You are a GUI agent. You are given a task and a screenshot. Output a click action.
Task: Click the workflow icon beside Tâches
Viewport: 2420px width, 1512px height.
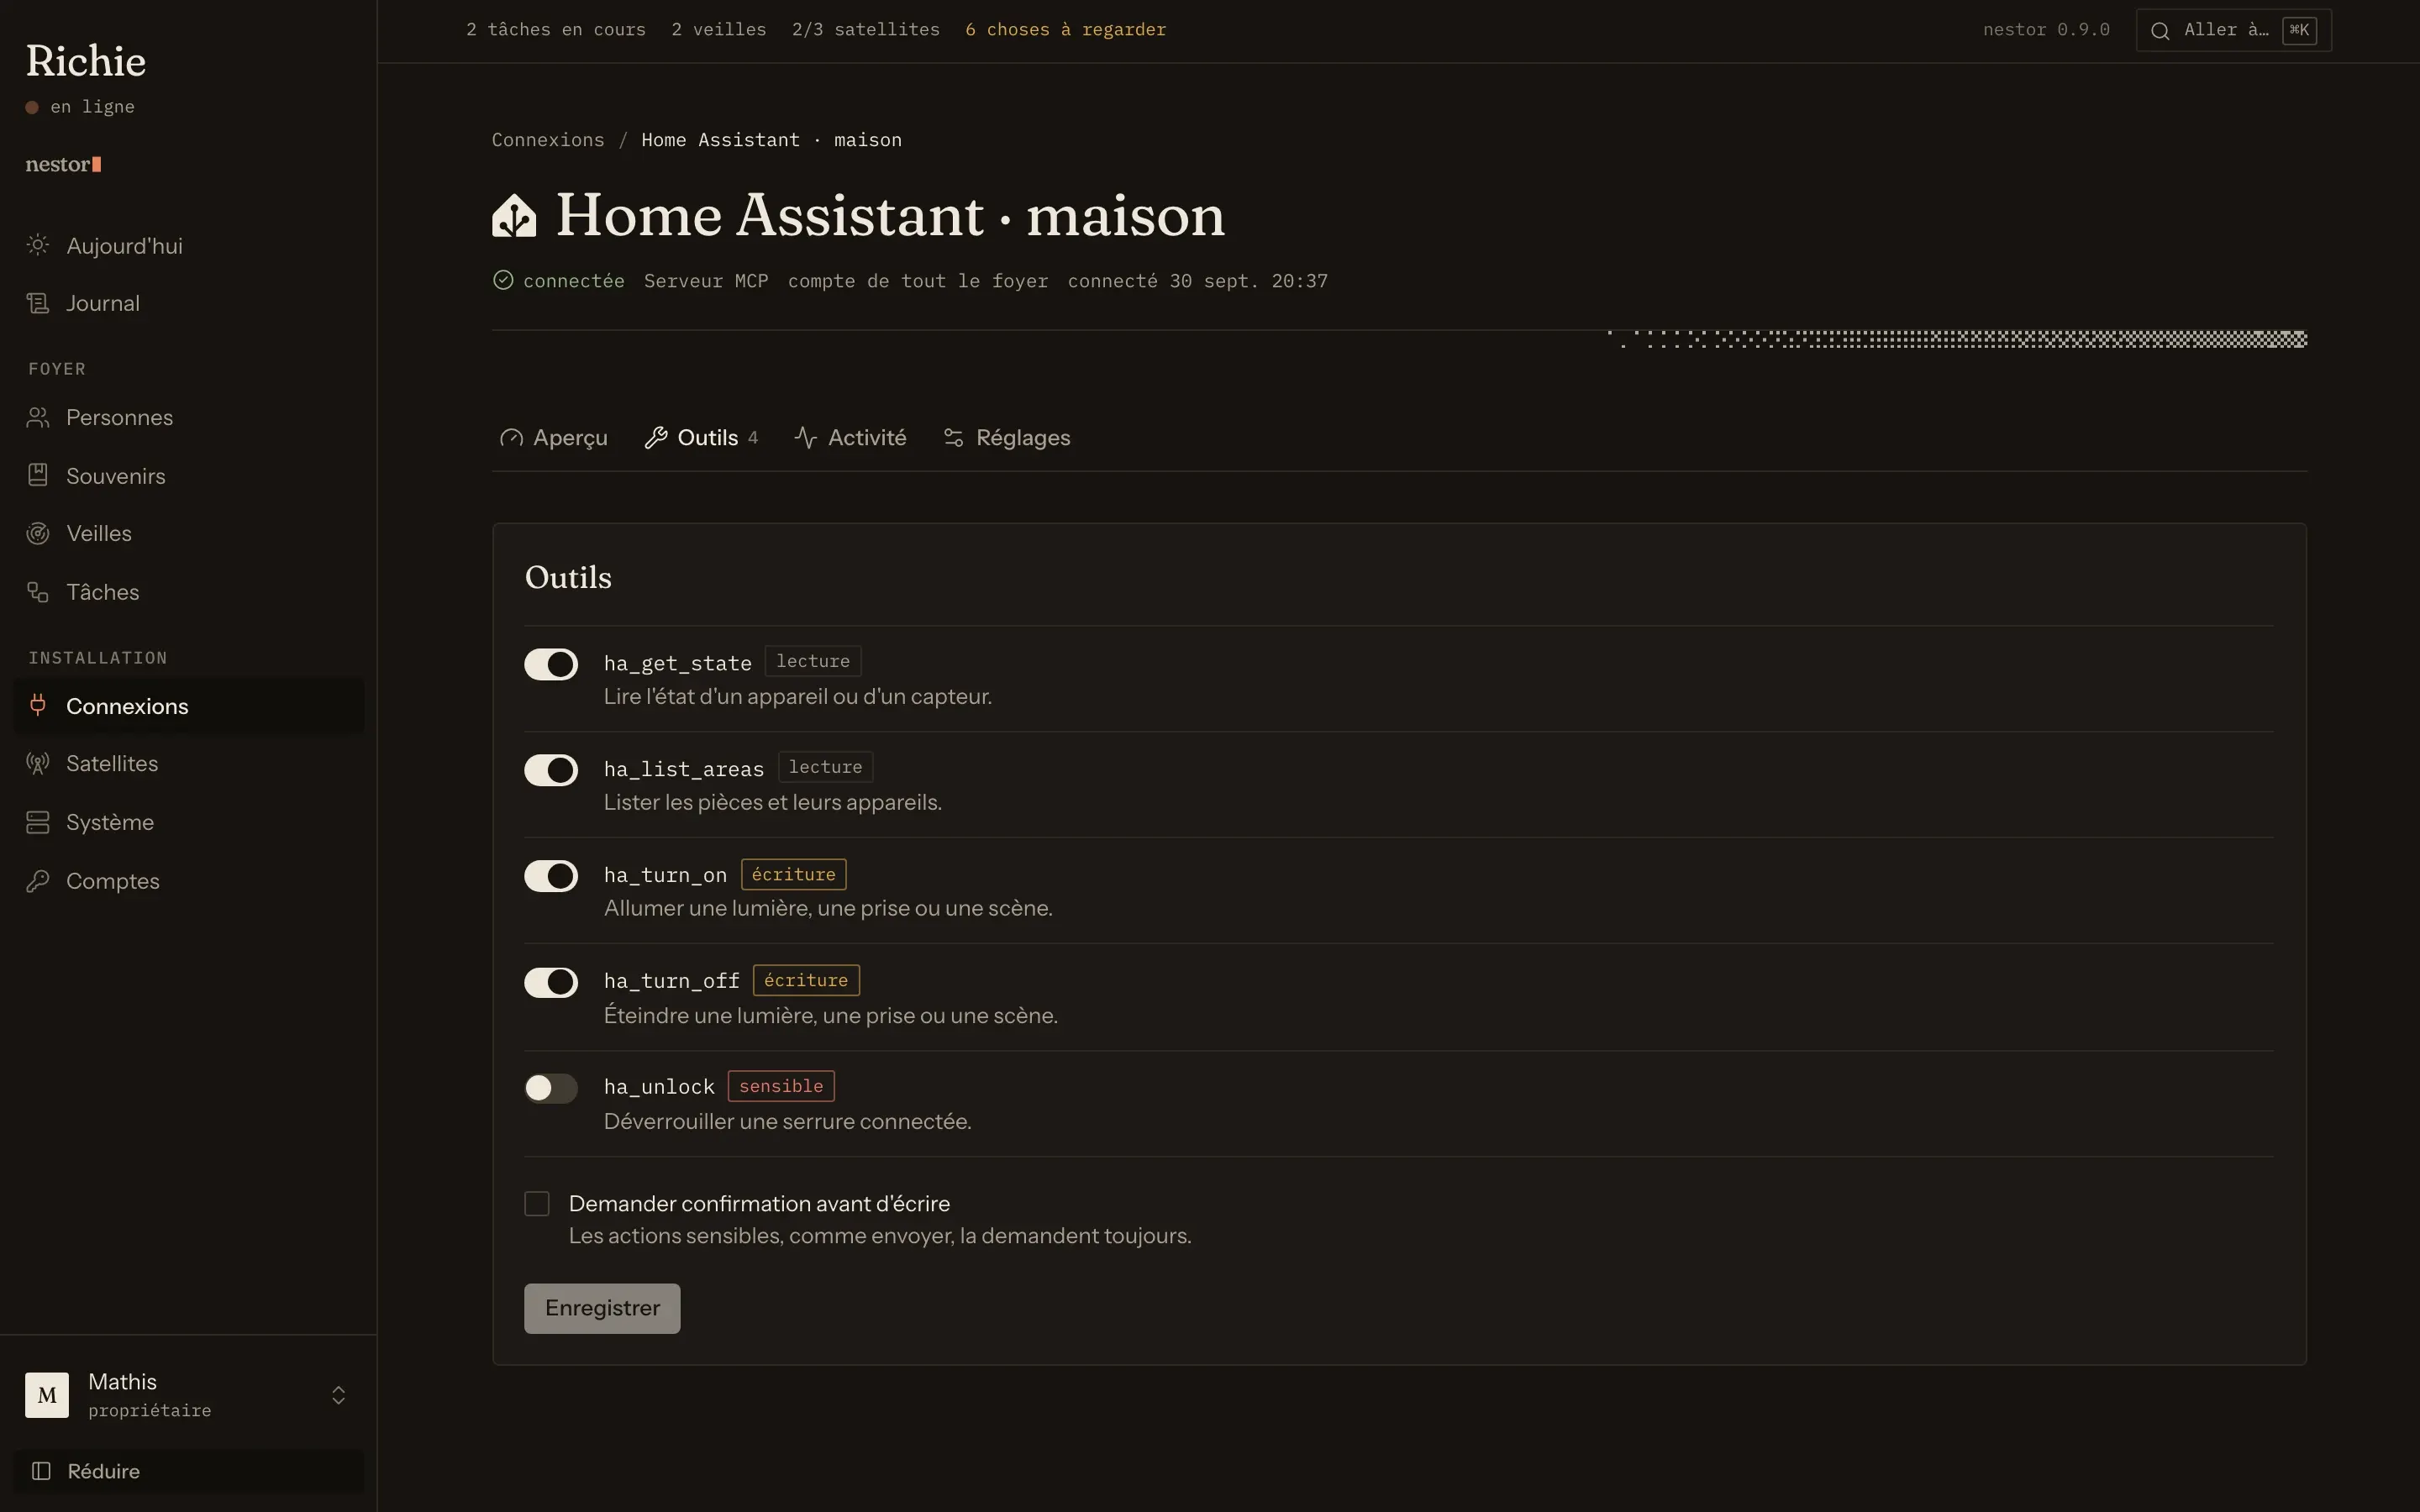click(38, 592)
